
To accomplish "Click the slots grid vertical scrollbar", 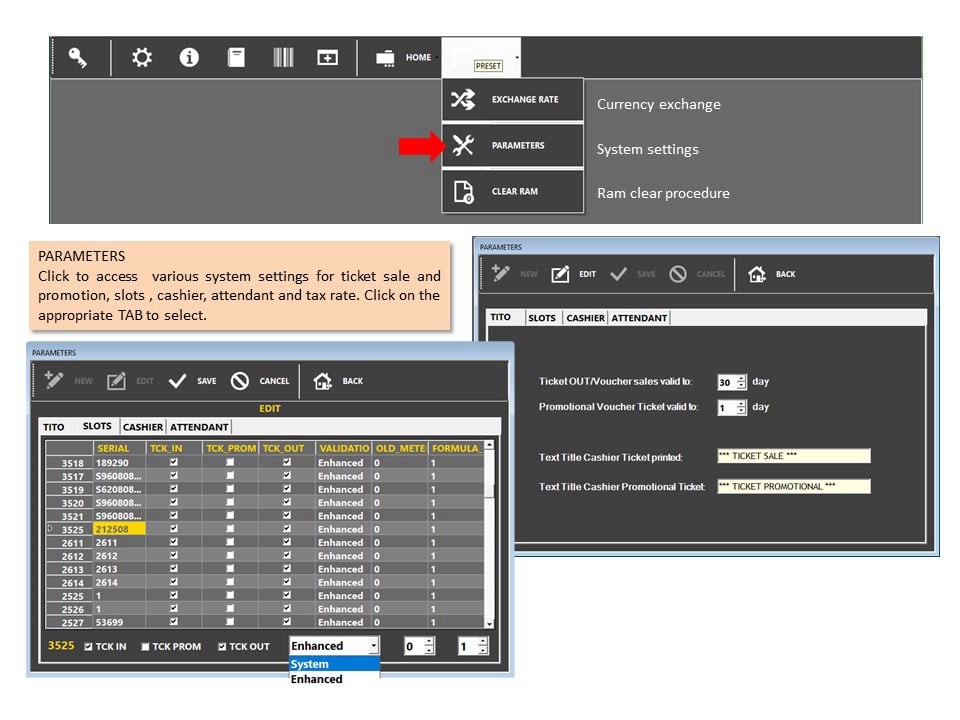I will (489, 534).
